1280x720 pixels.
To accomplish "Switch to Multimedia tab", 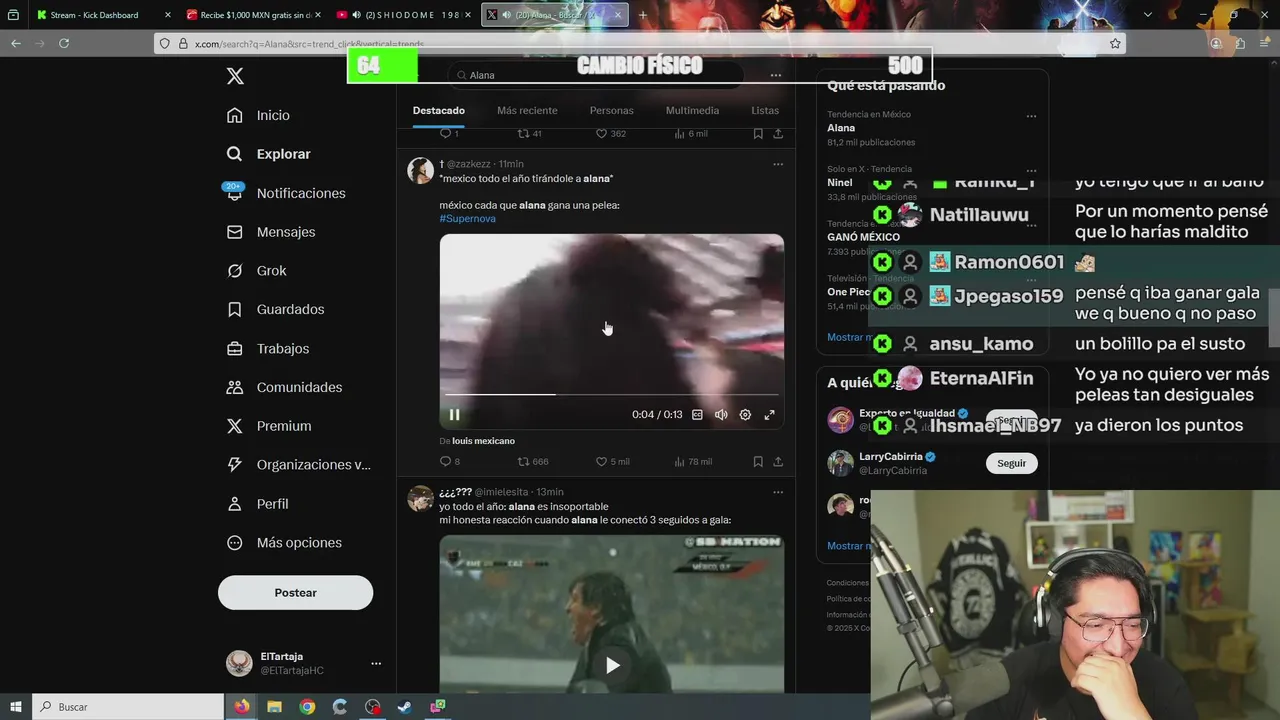I will point(692,110).
